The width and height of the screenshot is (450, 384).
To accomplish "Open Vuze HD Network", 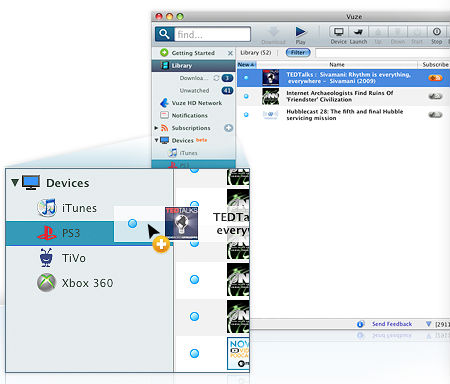I will point(197,103).
